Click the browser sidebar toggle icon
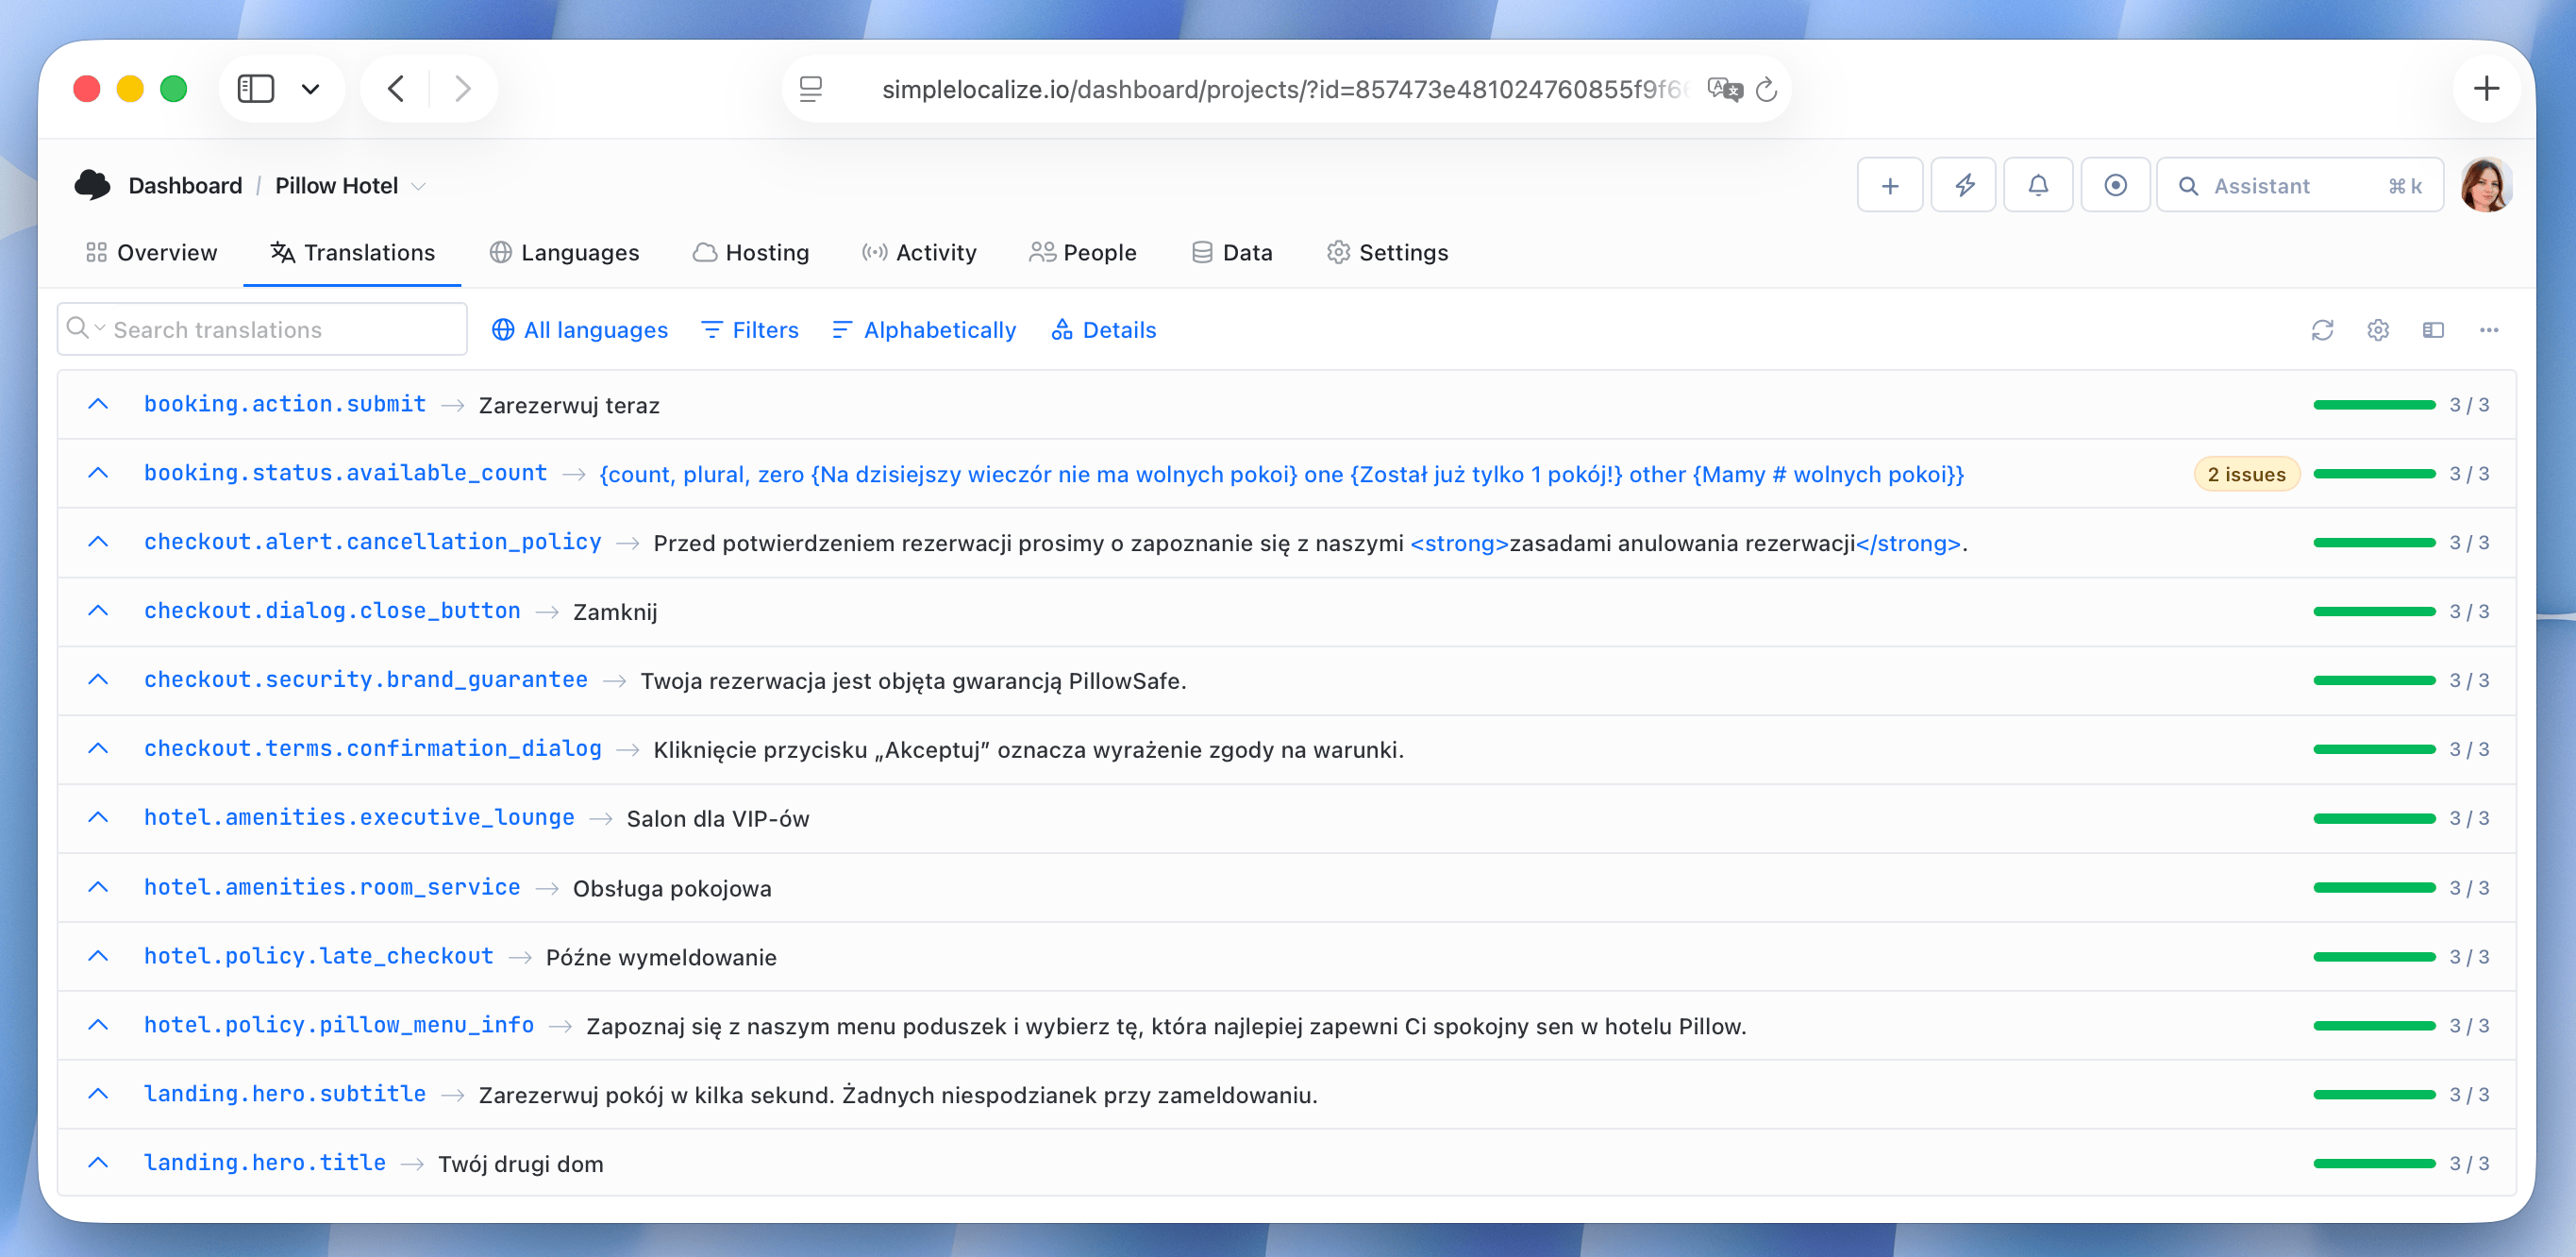This screenshot has height=1257, width=2576. [x=256, y=89]
